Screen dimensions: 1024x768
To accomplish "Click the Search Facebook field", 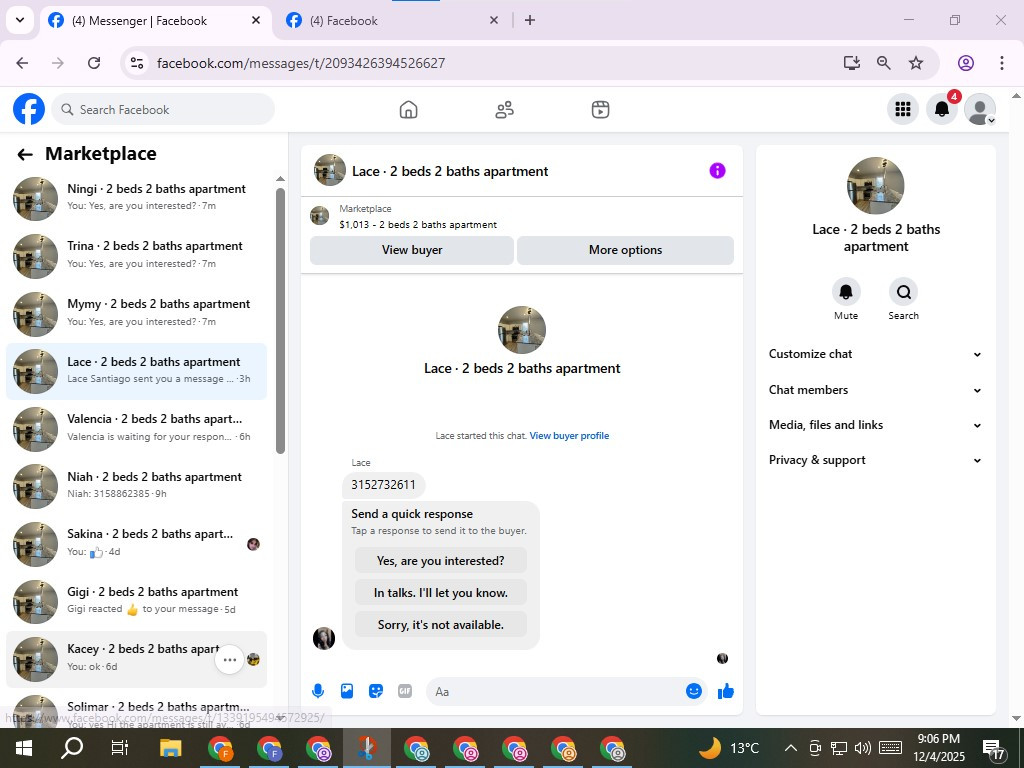I will click(x=163, y=109).
